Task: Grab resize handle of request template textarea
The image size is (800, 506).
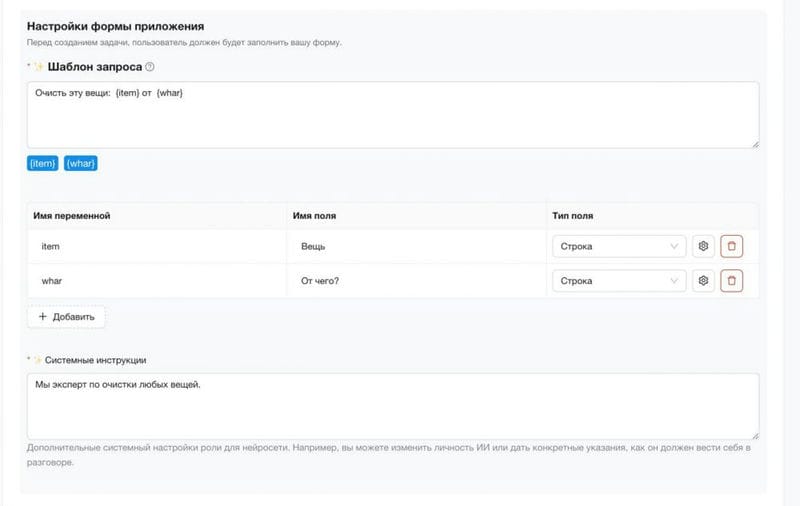Action: pos(755,144)
